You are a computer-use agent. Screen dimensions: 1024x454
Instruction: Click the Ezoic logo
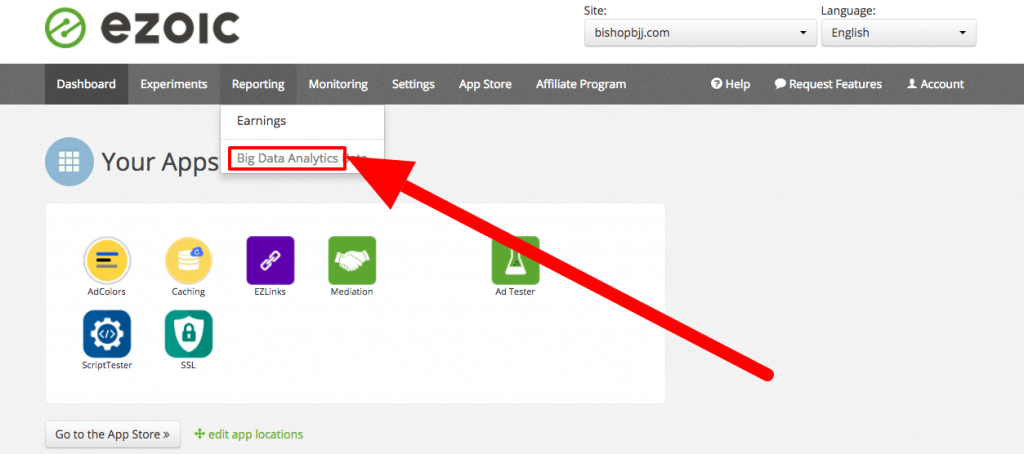point(142,29)
